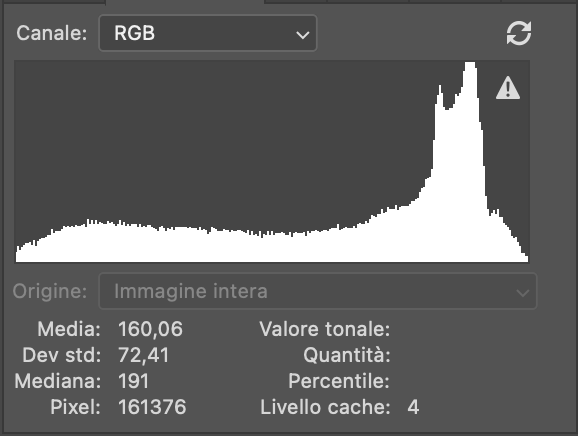Screen dimensions: 578x436
Task: Click the chevron of the Origine dropdown
Action: (523, 293)
